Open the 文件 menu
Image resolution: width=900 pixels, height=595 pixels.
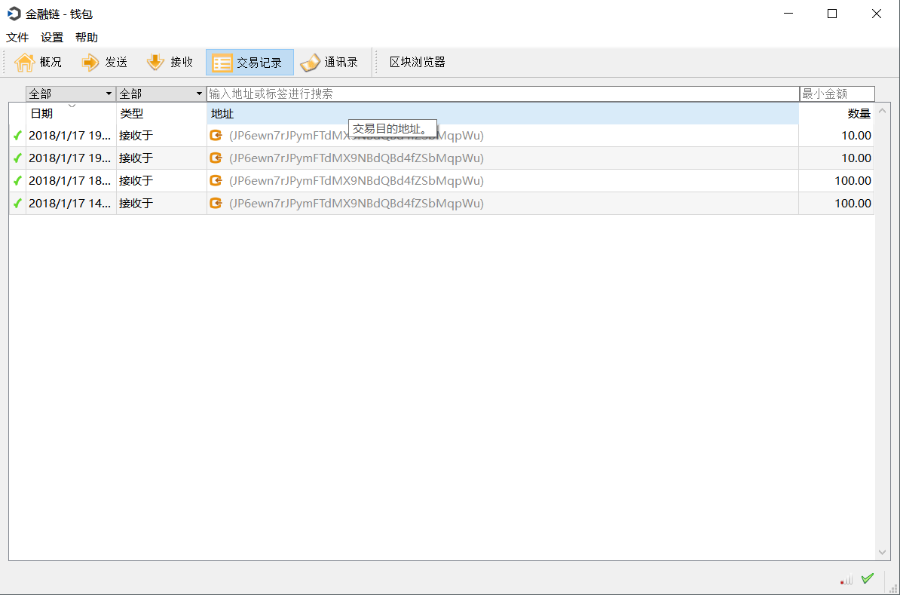pyautogui.click(x=17, y=37)
